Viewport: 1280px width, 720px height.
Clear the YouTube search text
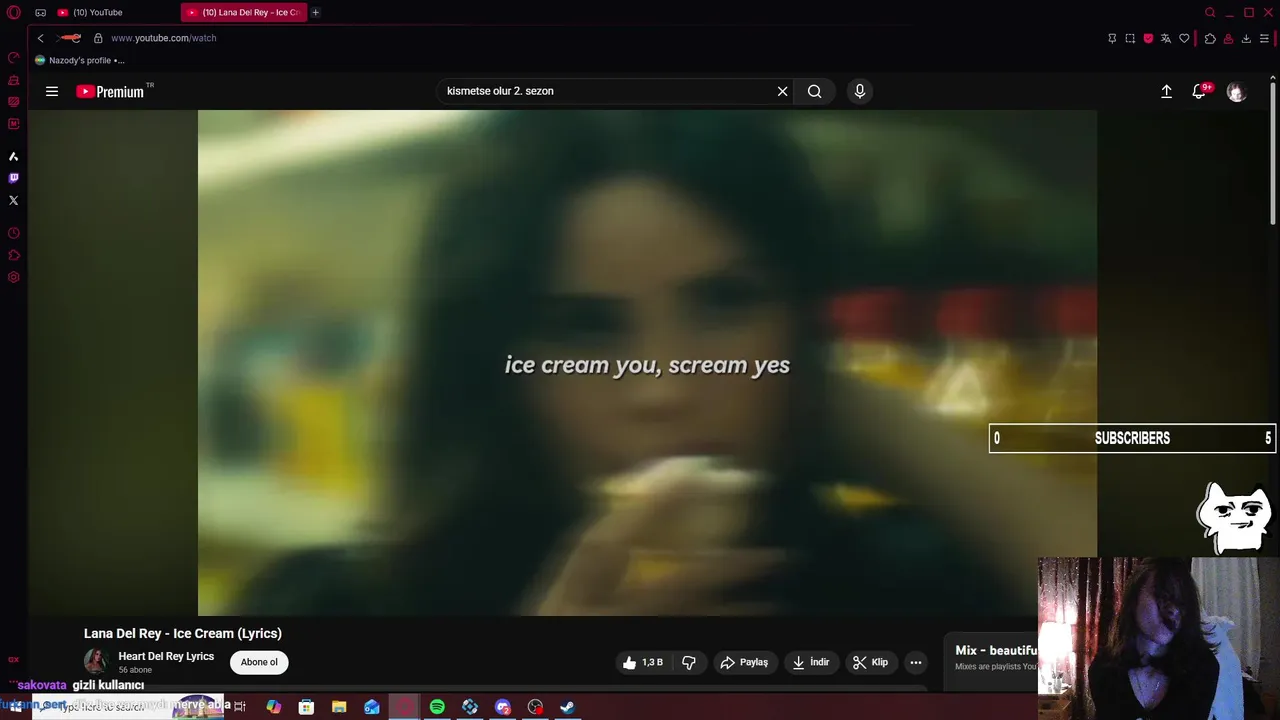tap(782, 91)
